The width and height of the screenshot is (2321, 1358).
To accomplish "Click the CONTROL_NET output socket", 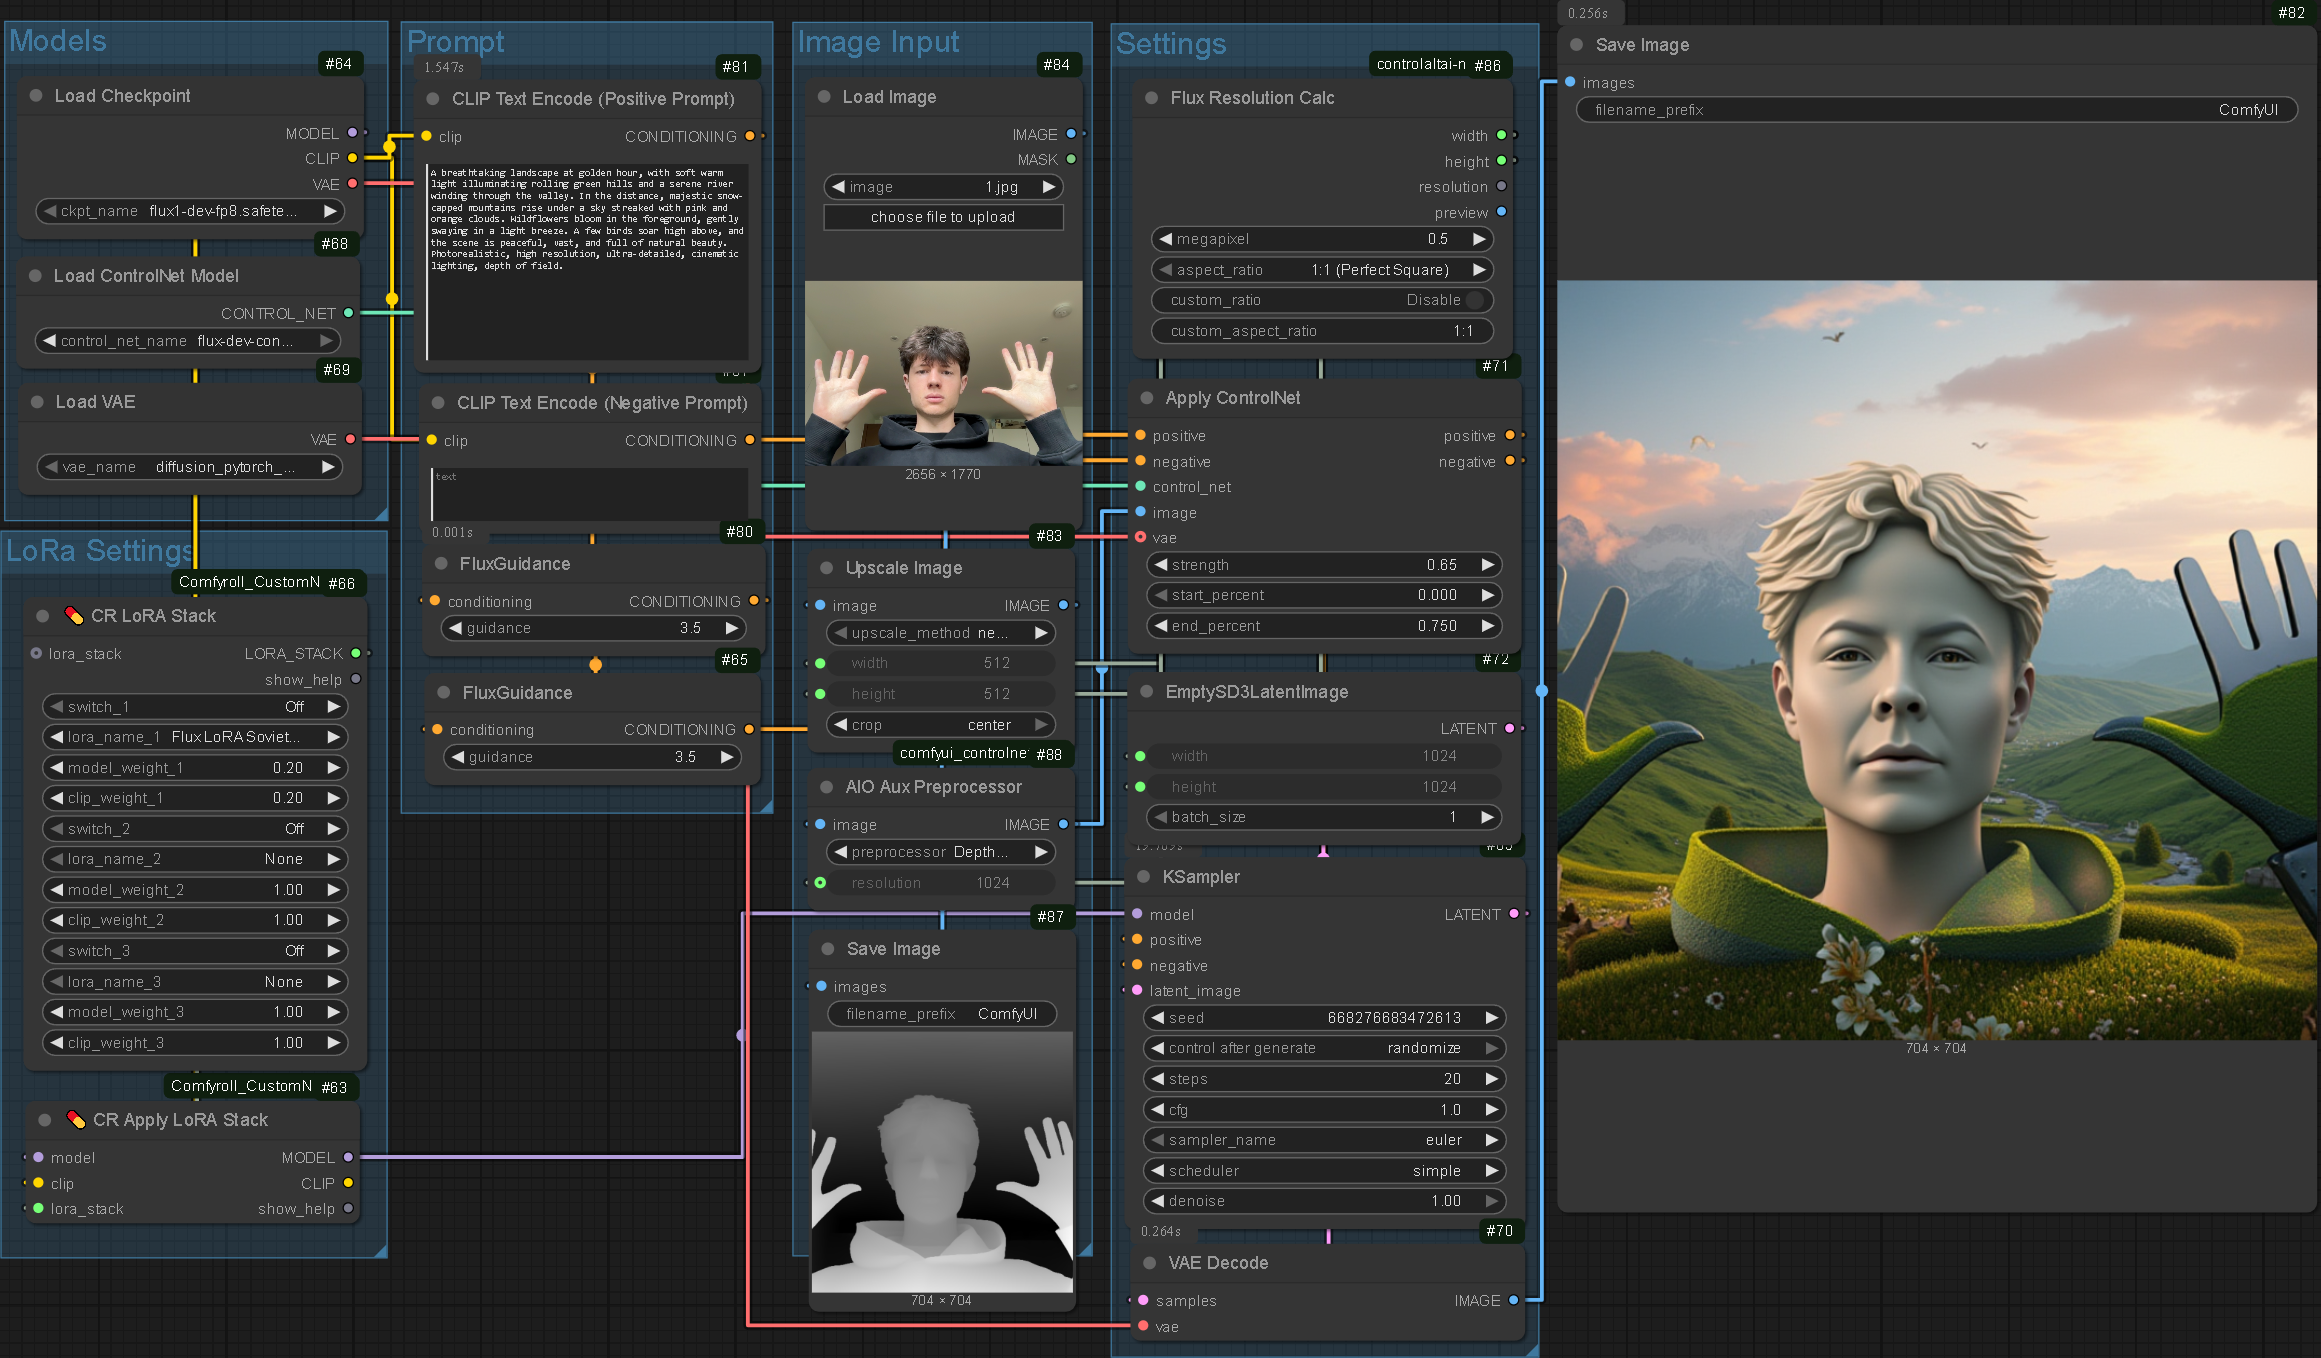I will [349, 313].
